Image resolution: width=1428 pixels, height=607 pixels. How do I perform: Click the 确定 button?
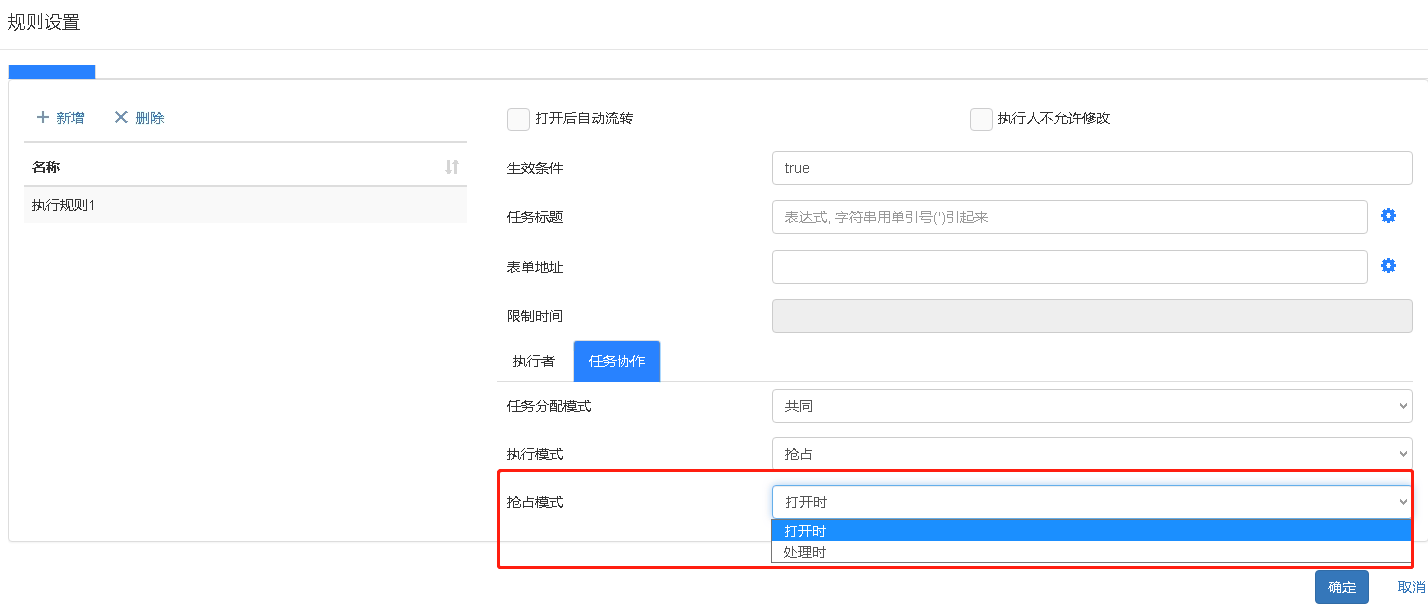pos(1341,587)
